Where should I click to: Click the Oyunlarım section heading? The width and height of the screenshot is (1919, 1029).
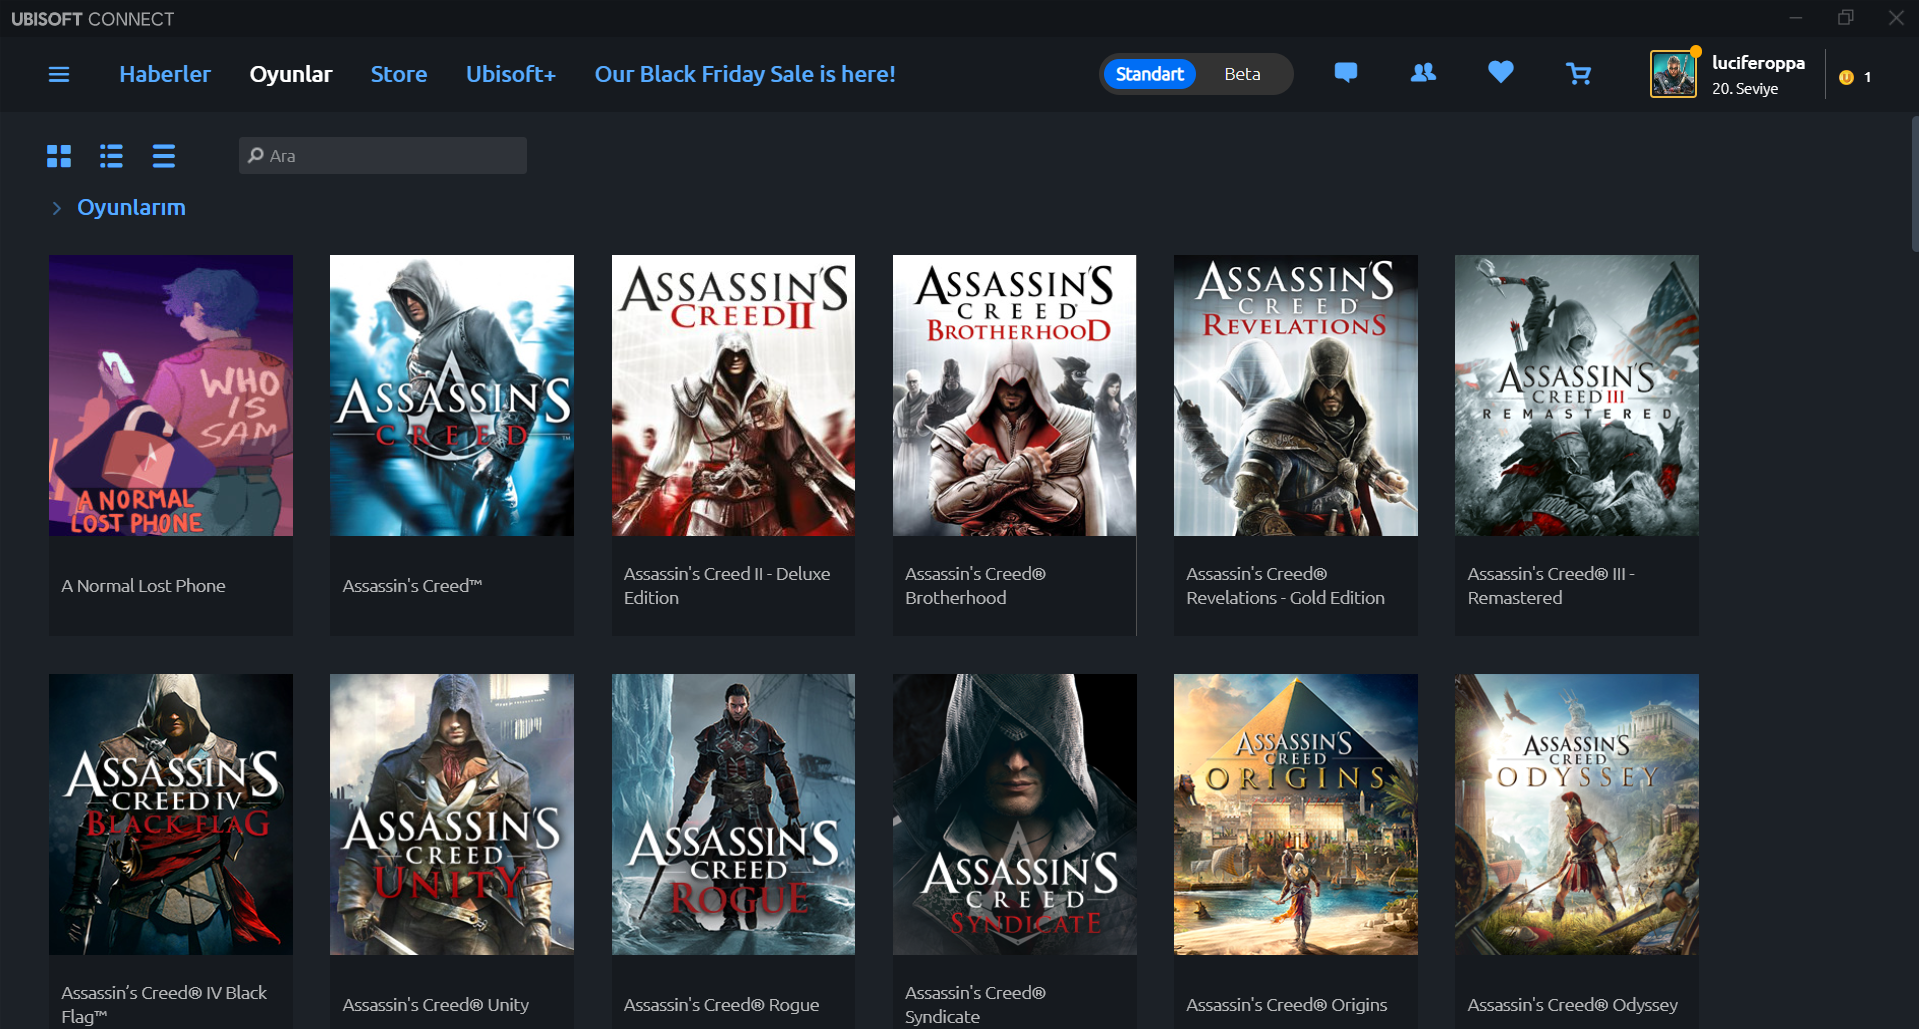(x=131, y=207)
